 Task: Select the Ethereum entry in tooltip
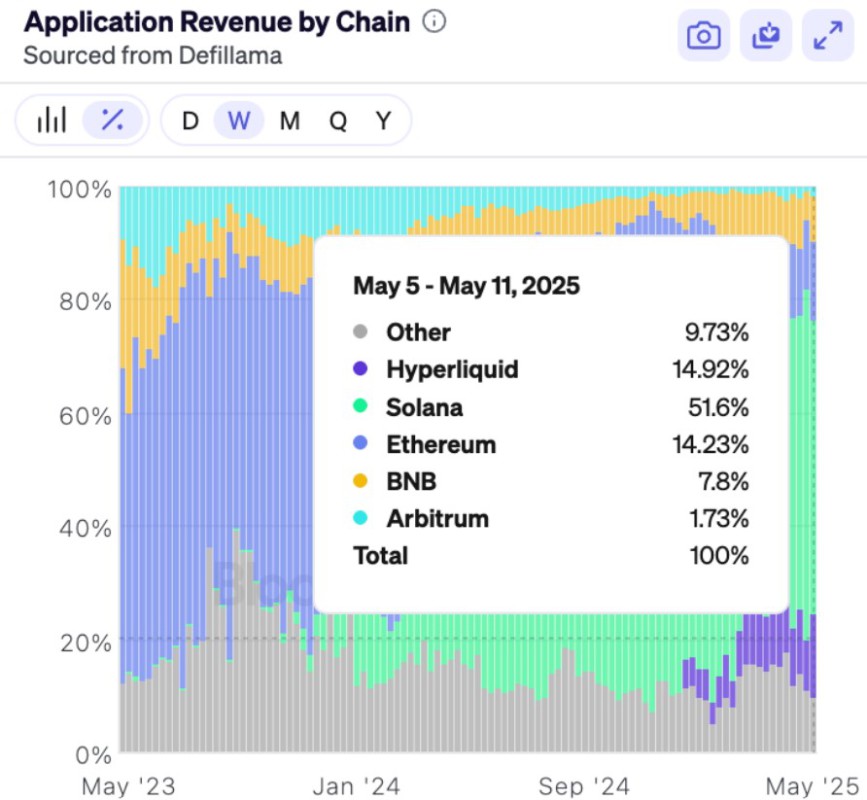[441, 444]
